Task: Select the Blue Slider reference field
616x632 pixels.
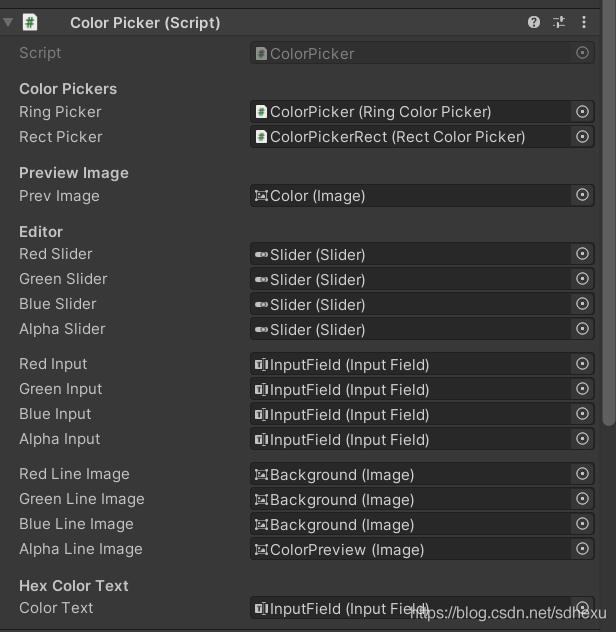Action: [410, 304]
